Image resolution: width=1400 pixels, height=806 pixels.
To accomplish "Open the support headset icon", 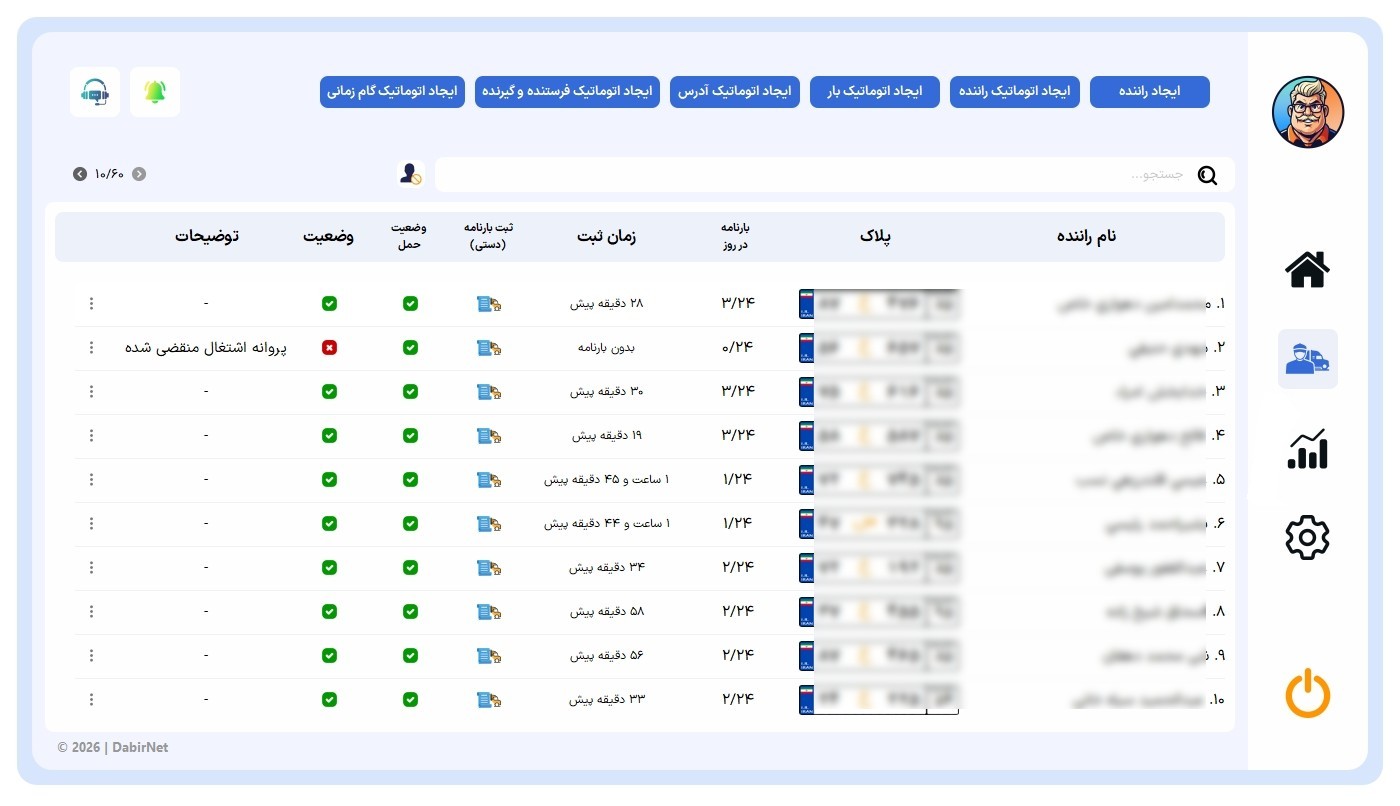I will pyautogui.click(x=95, y=92).
